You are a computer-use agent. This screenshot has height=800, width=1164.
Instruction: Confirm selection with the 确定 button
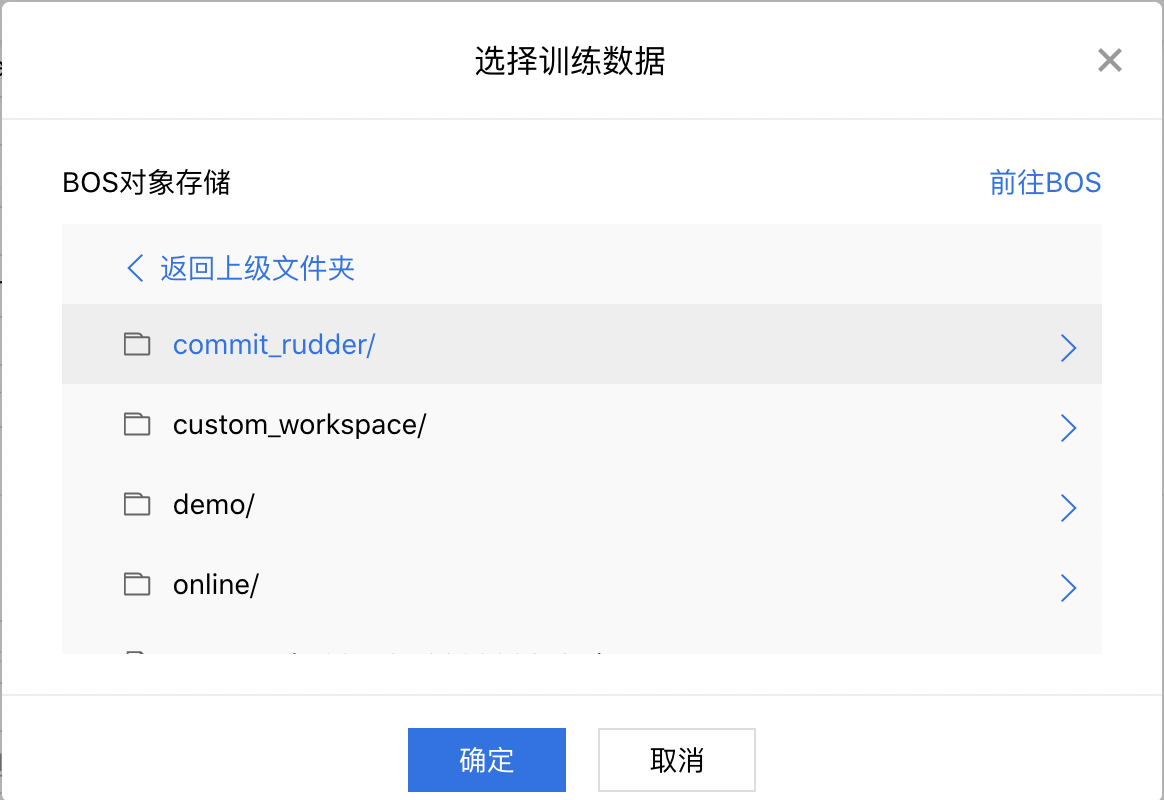point(487,760)
